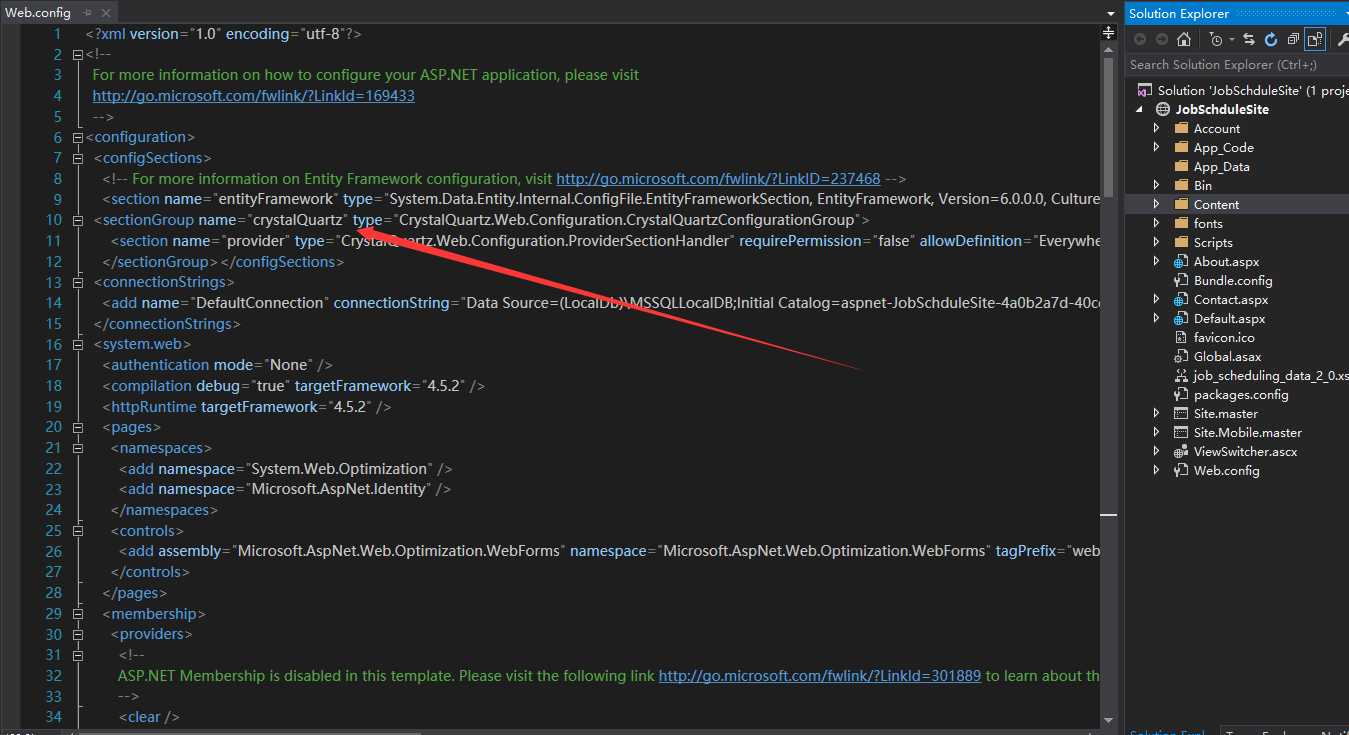Collapse the system.web outline on line 16
This screenshot has height=735, width=1349.
[77, 345]
